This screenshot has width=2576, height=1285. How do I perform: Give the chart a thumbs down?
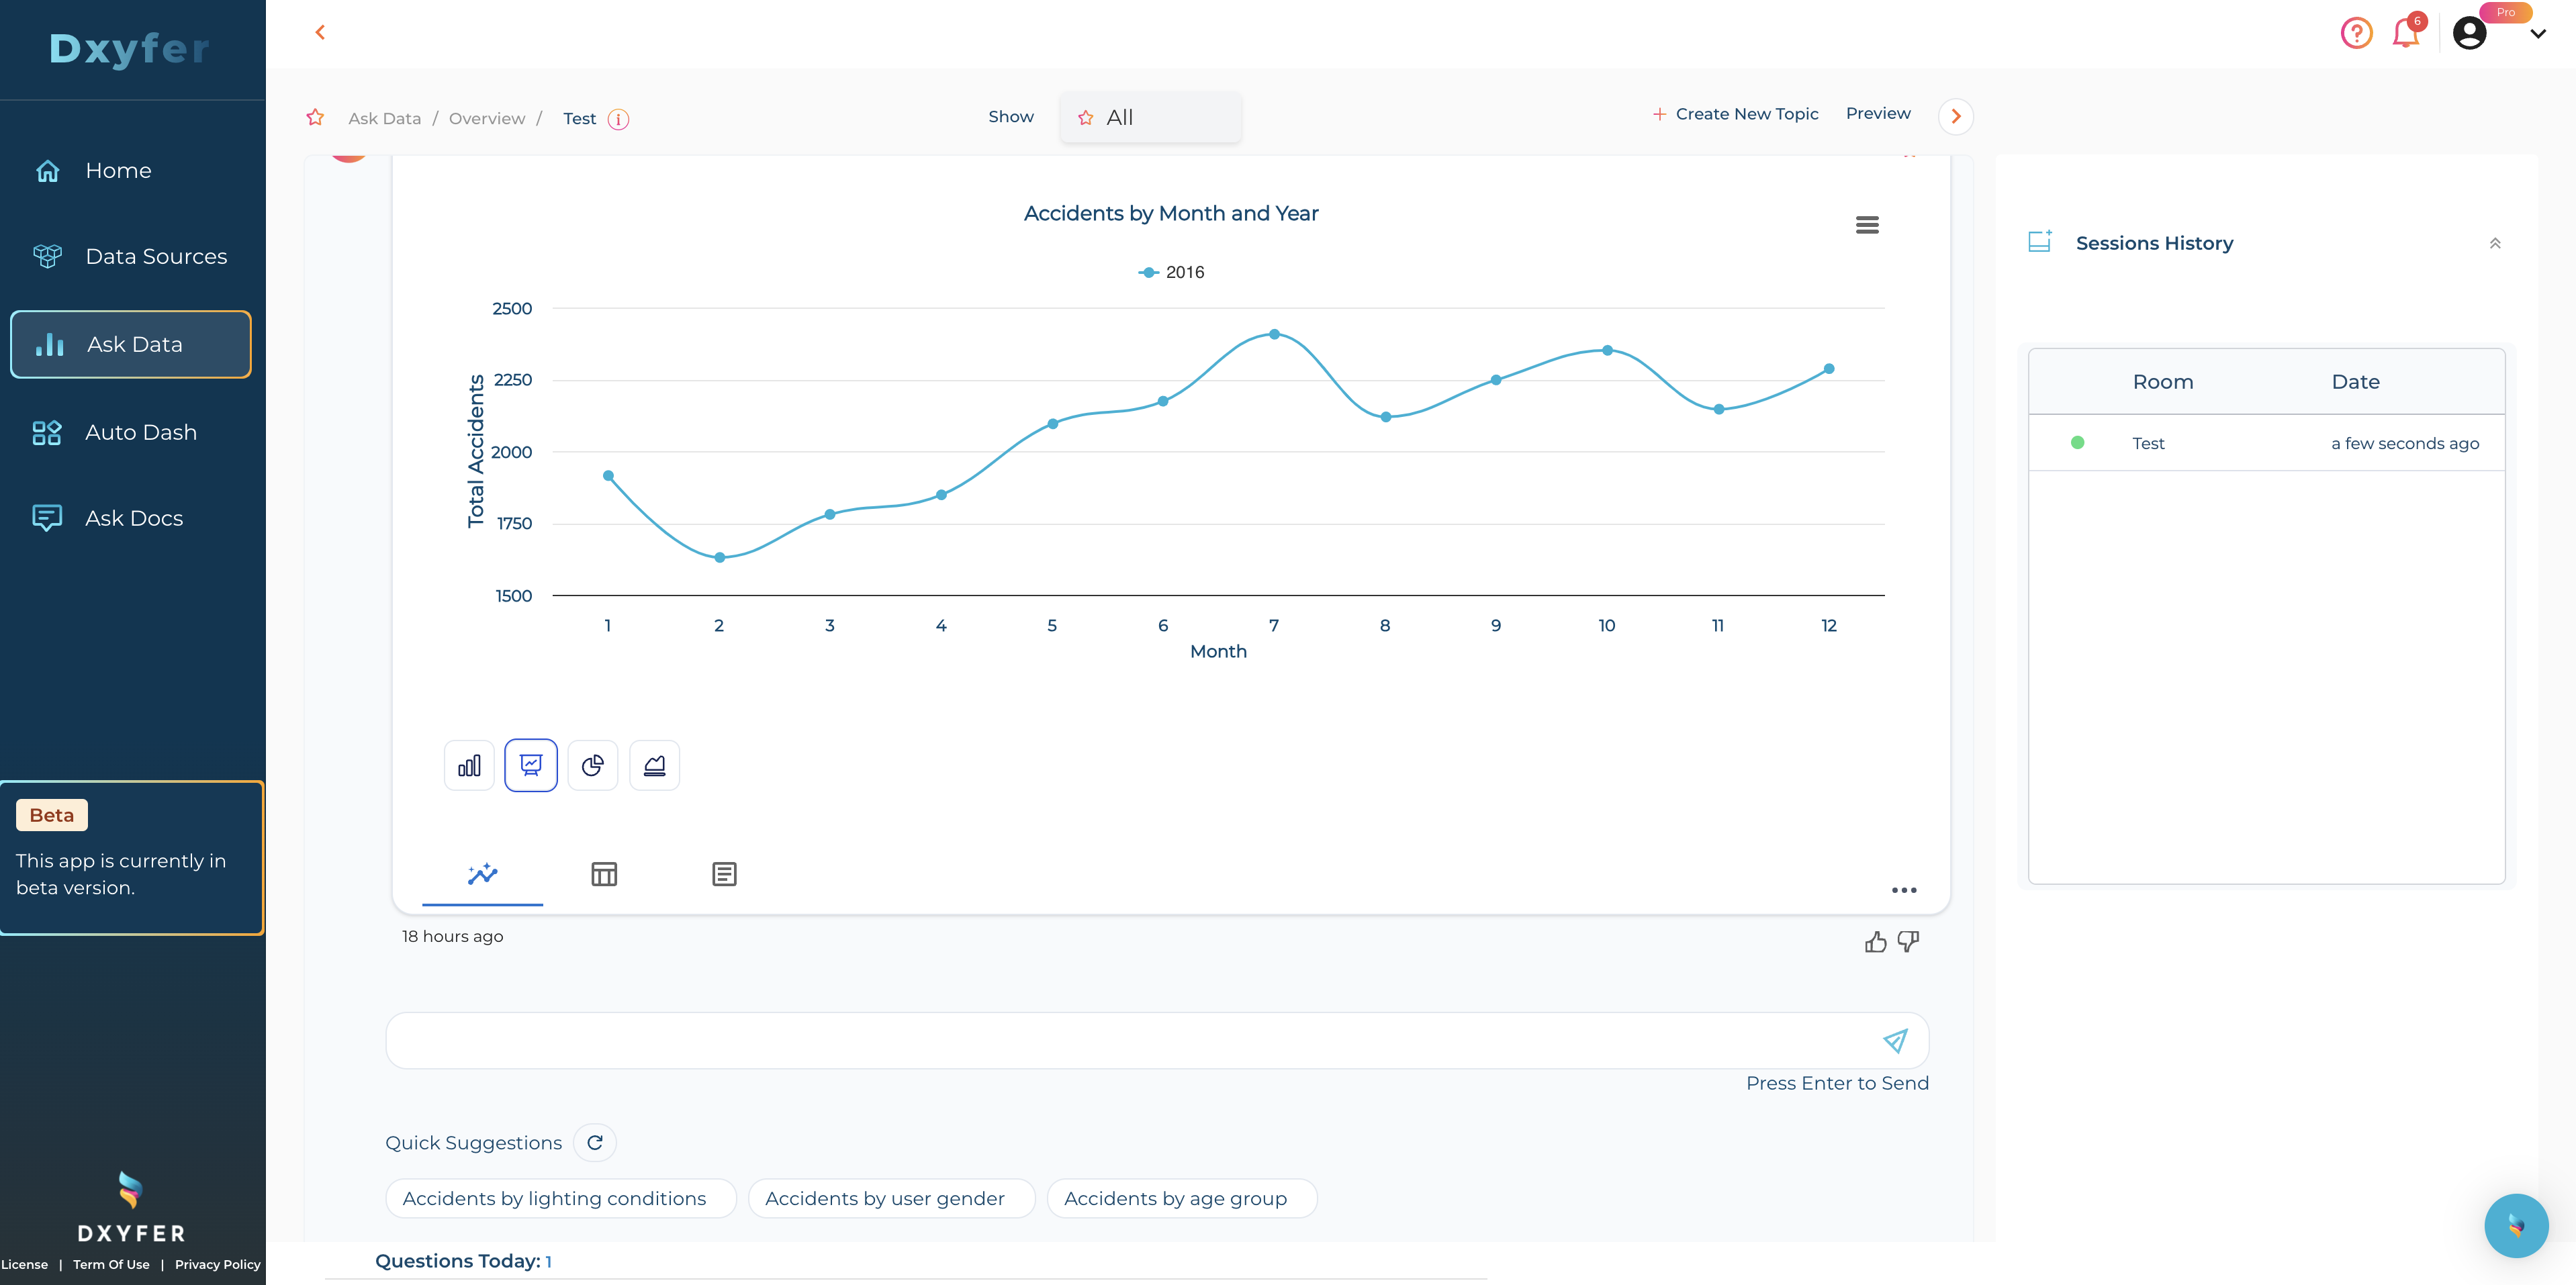click(1909, 941)
